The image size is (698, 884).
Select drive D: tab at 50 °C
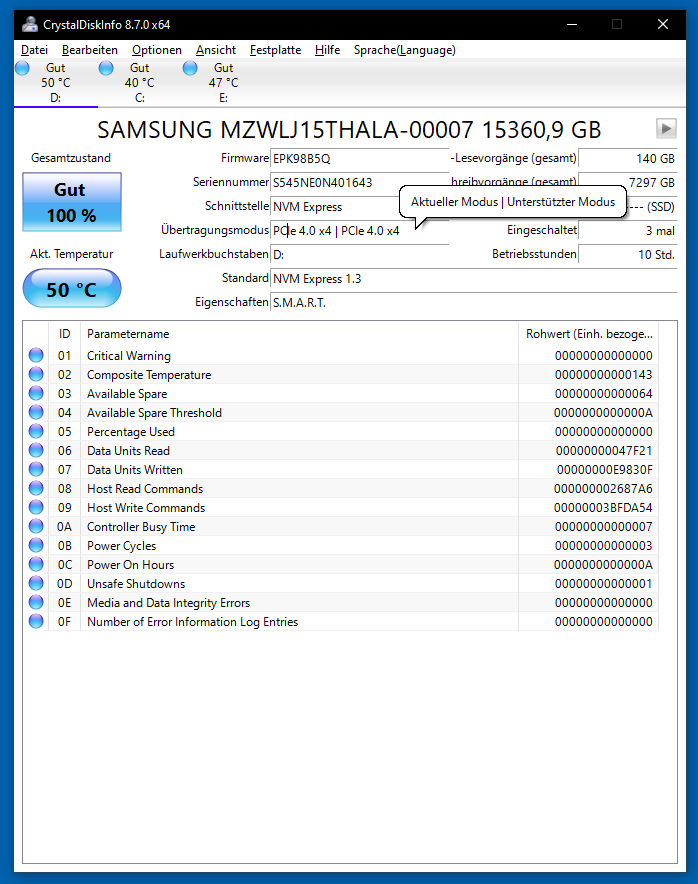[x=56, y=82]
